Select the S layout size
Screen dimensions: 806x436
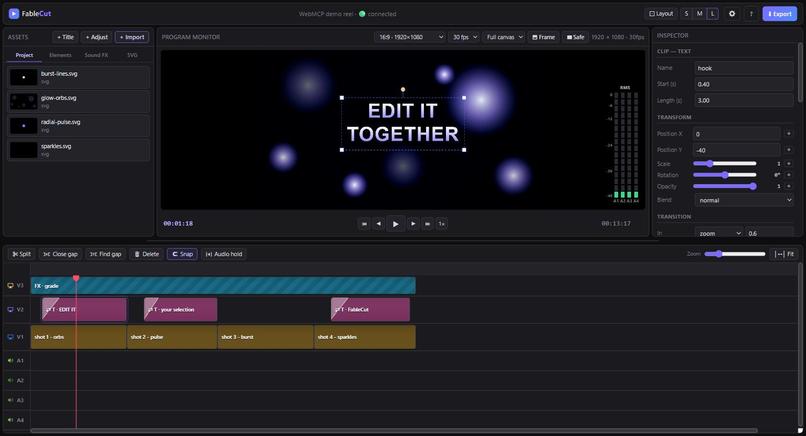coord(686,14)
